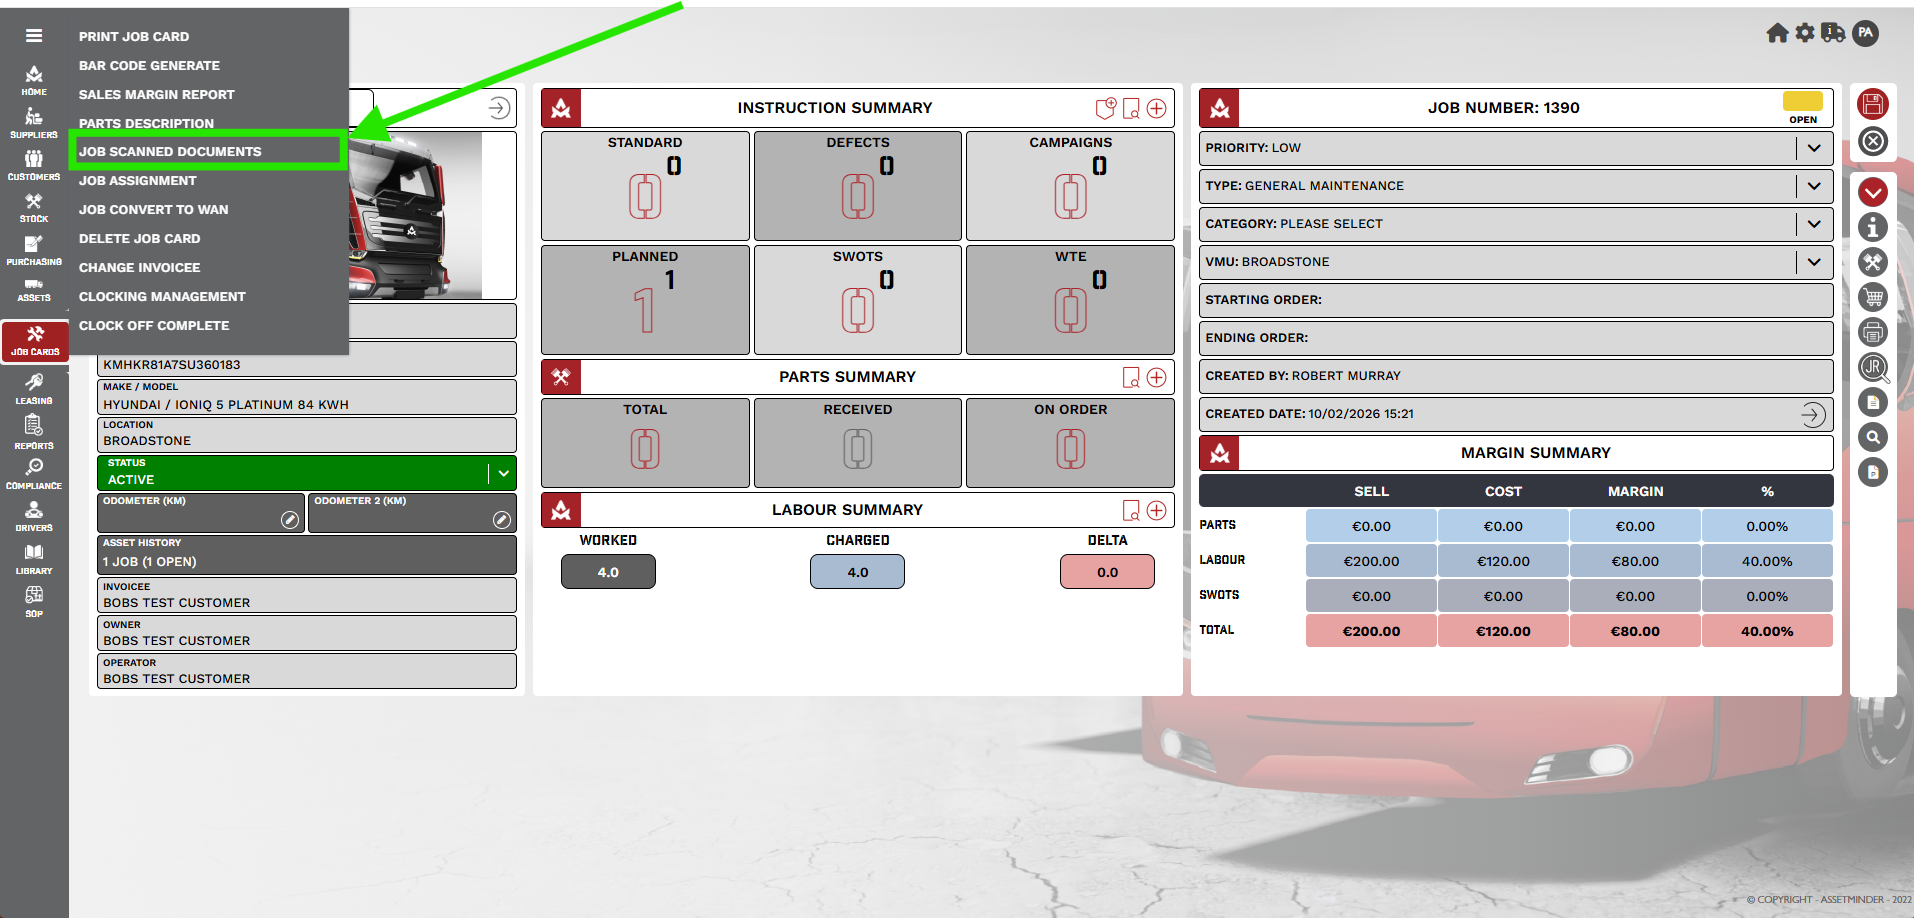Viewport: 1914px width, 918px height.
Task: Click the Starting Order field
Action: pyautogui.click(x=1515, y=300)
